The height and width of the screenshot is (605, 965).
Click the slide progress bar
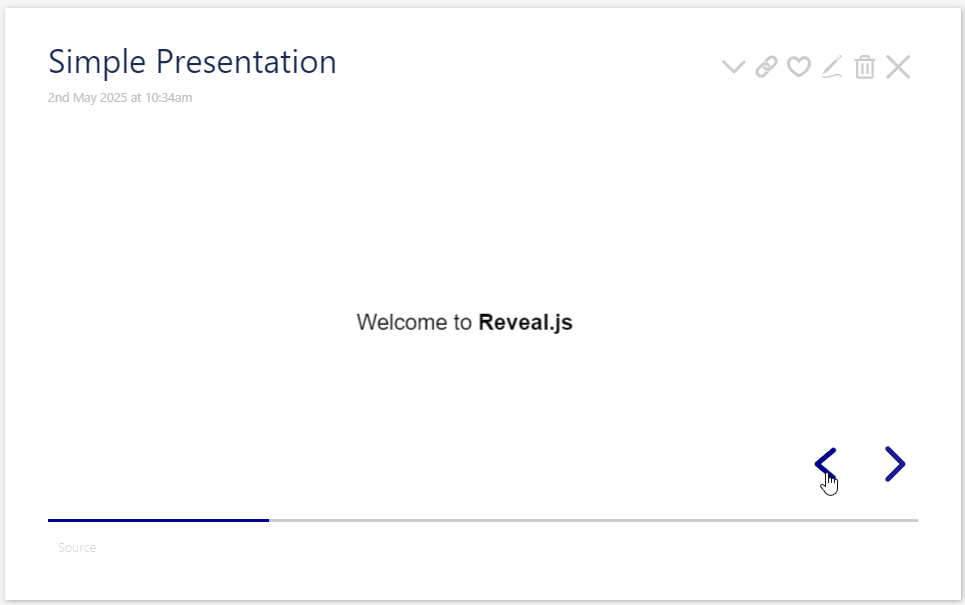click(482, 520)
